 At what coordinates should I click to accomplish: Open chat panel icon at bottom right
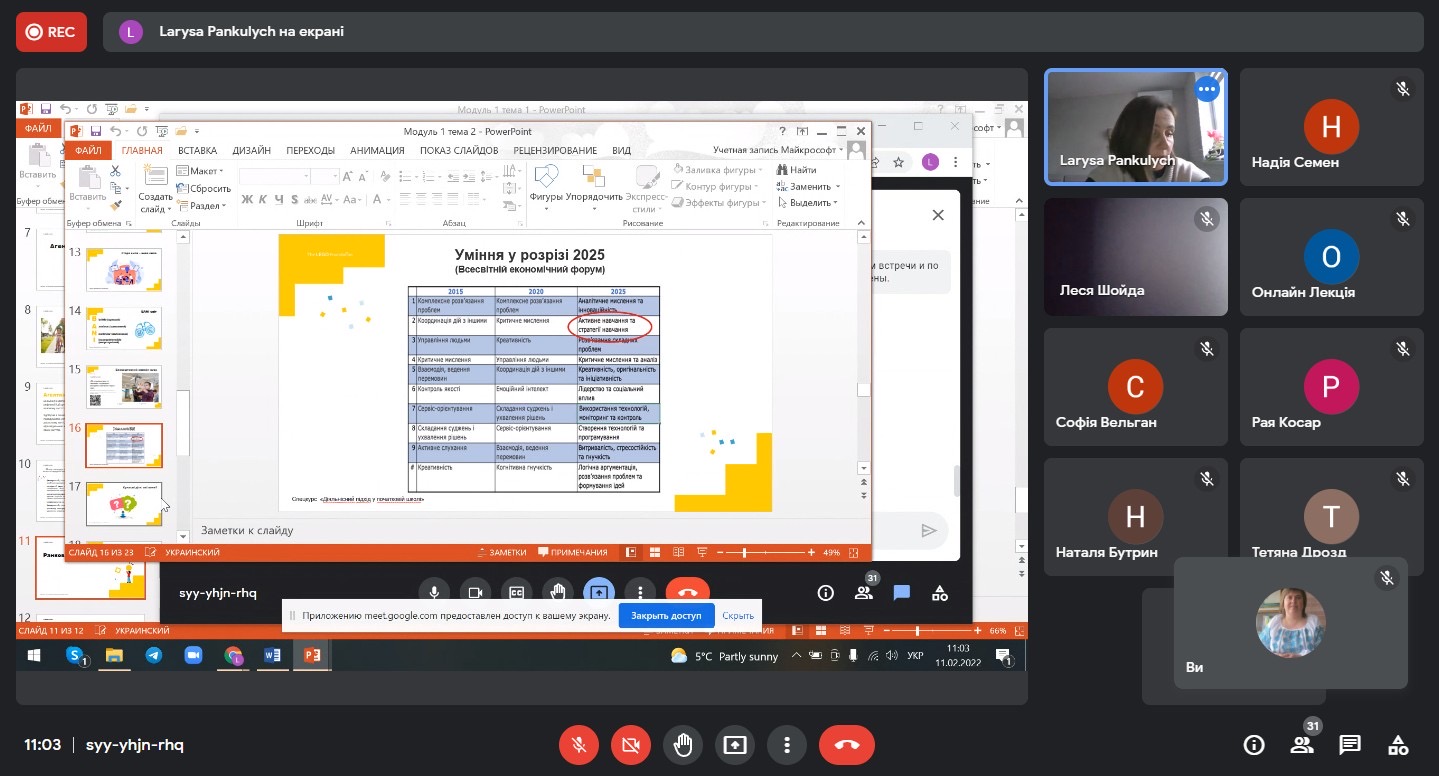tap(1350, 745)
